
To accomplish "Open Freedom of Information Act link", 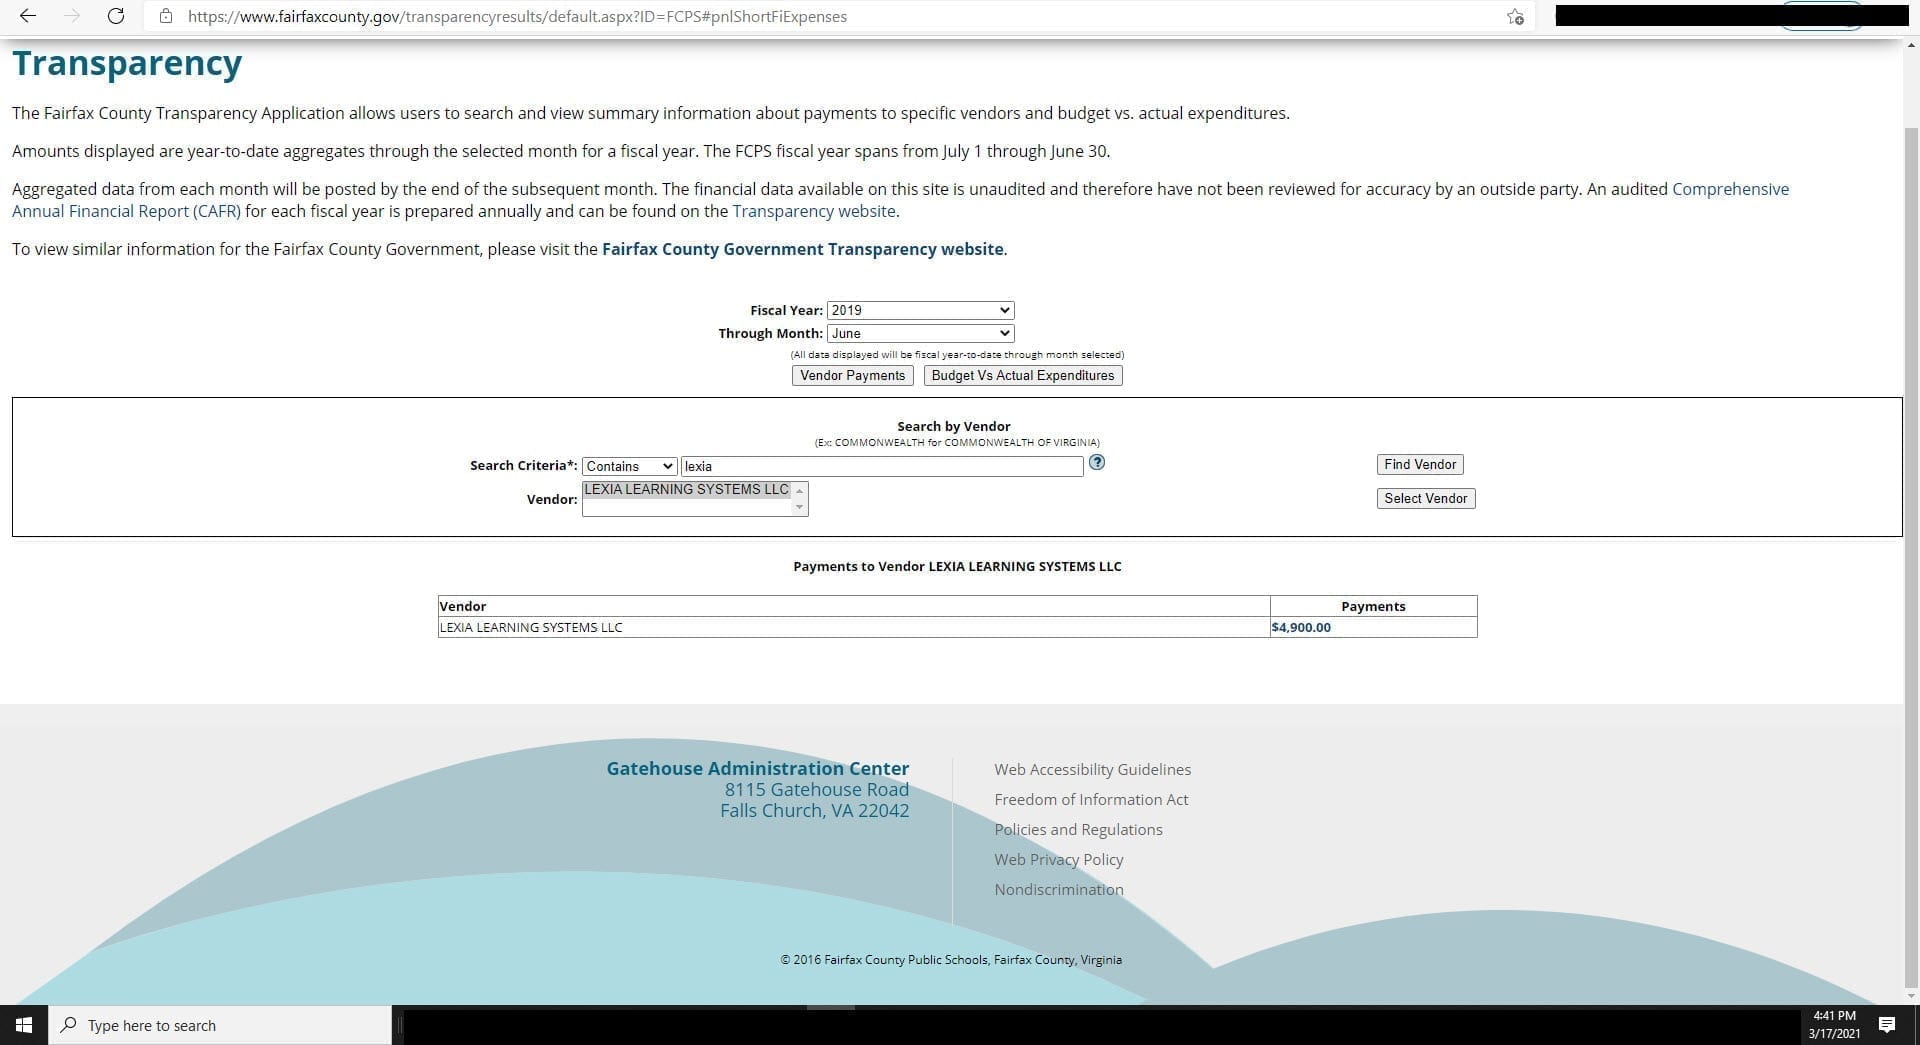I will tap(1091, 799).
